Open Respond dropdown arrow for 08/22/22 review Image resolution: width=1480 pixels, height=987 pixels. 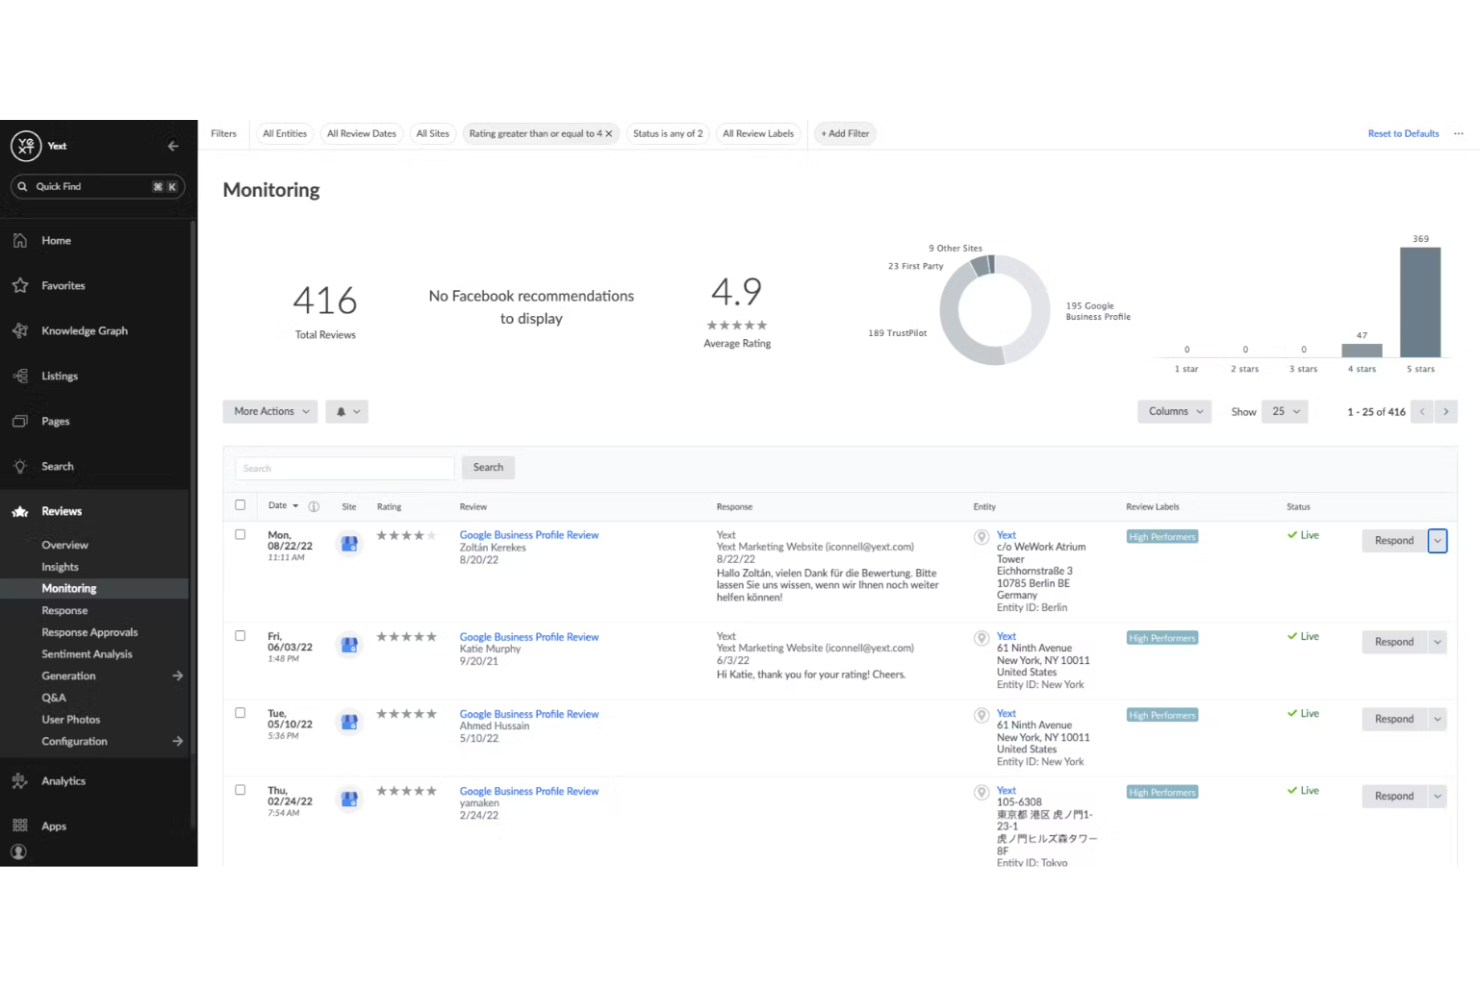tap(1438, 541)
